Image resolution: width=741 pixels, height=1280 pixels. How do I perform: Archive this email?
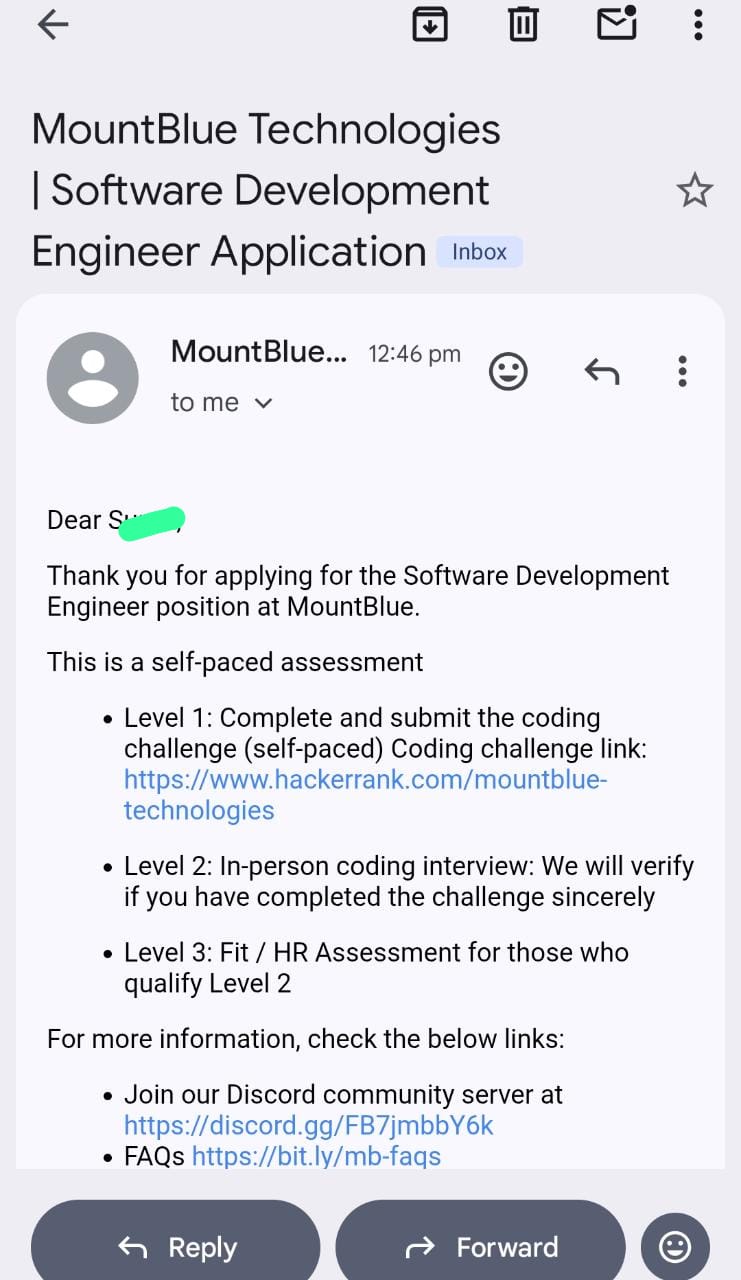pos(430,24)
